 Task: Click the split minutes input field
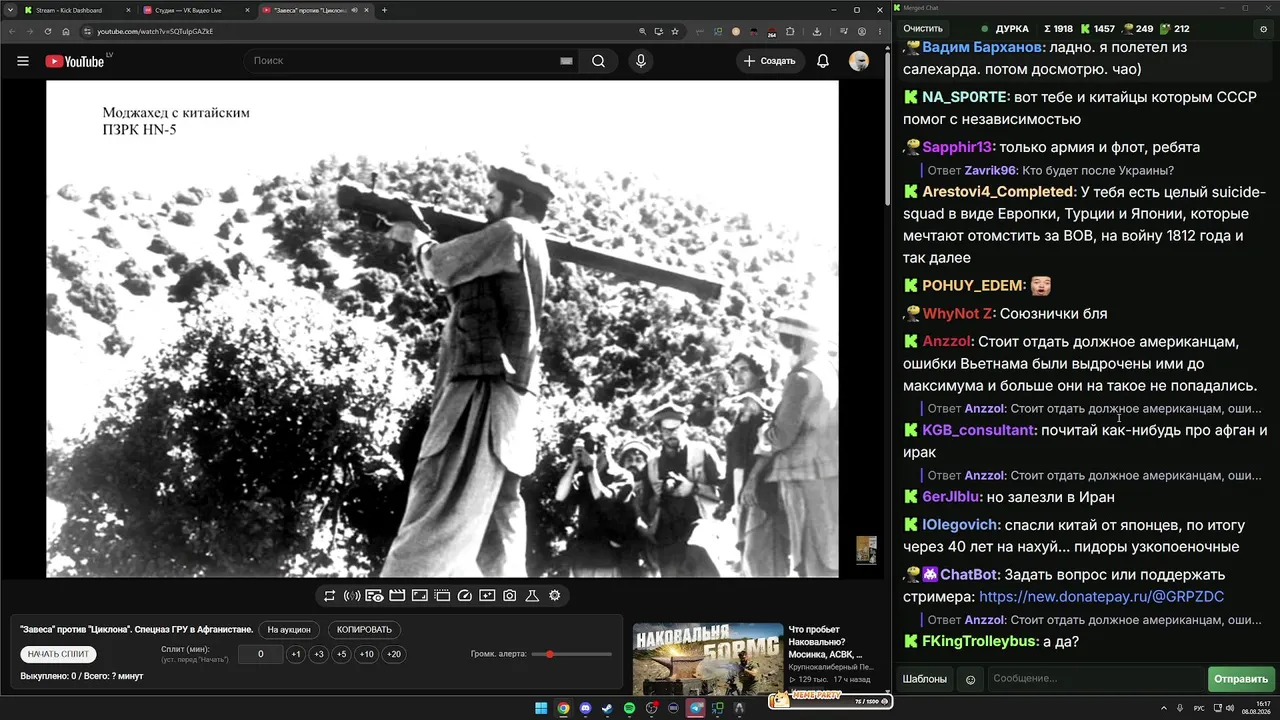260,654
